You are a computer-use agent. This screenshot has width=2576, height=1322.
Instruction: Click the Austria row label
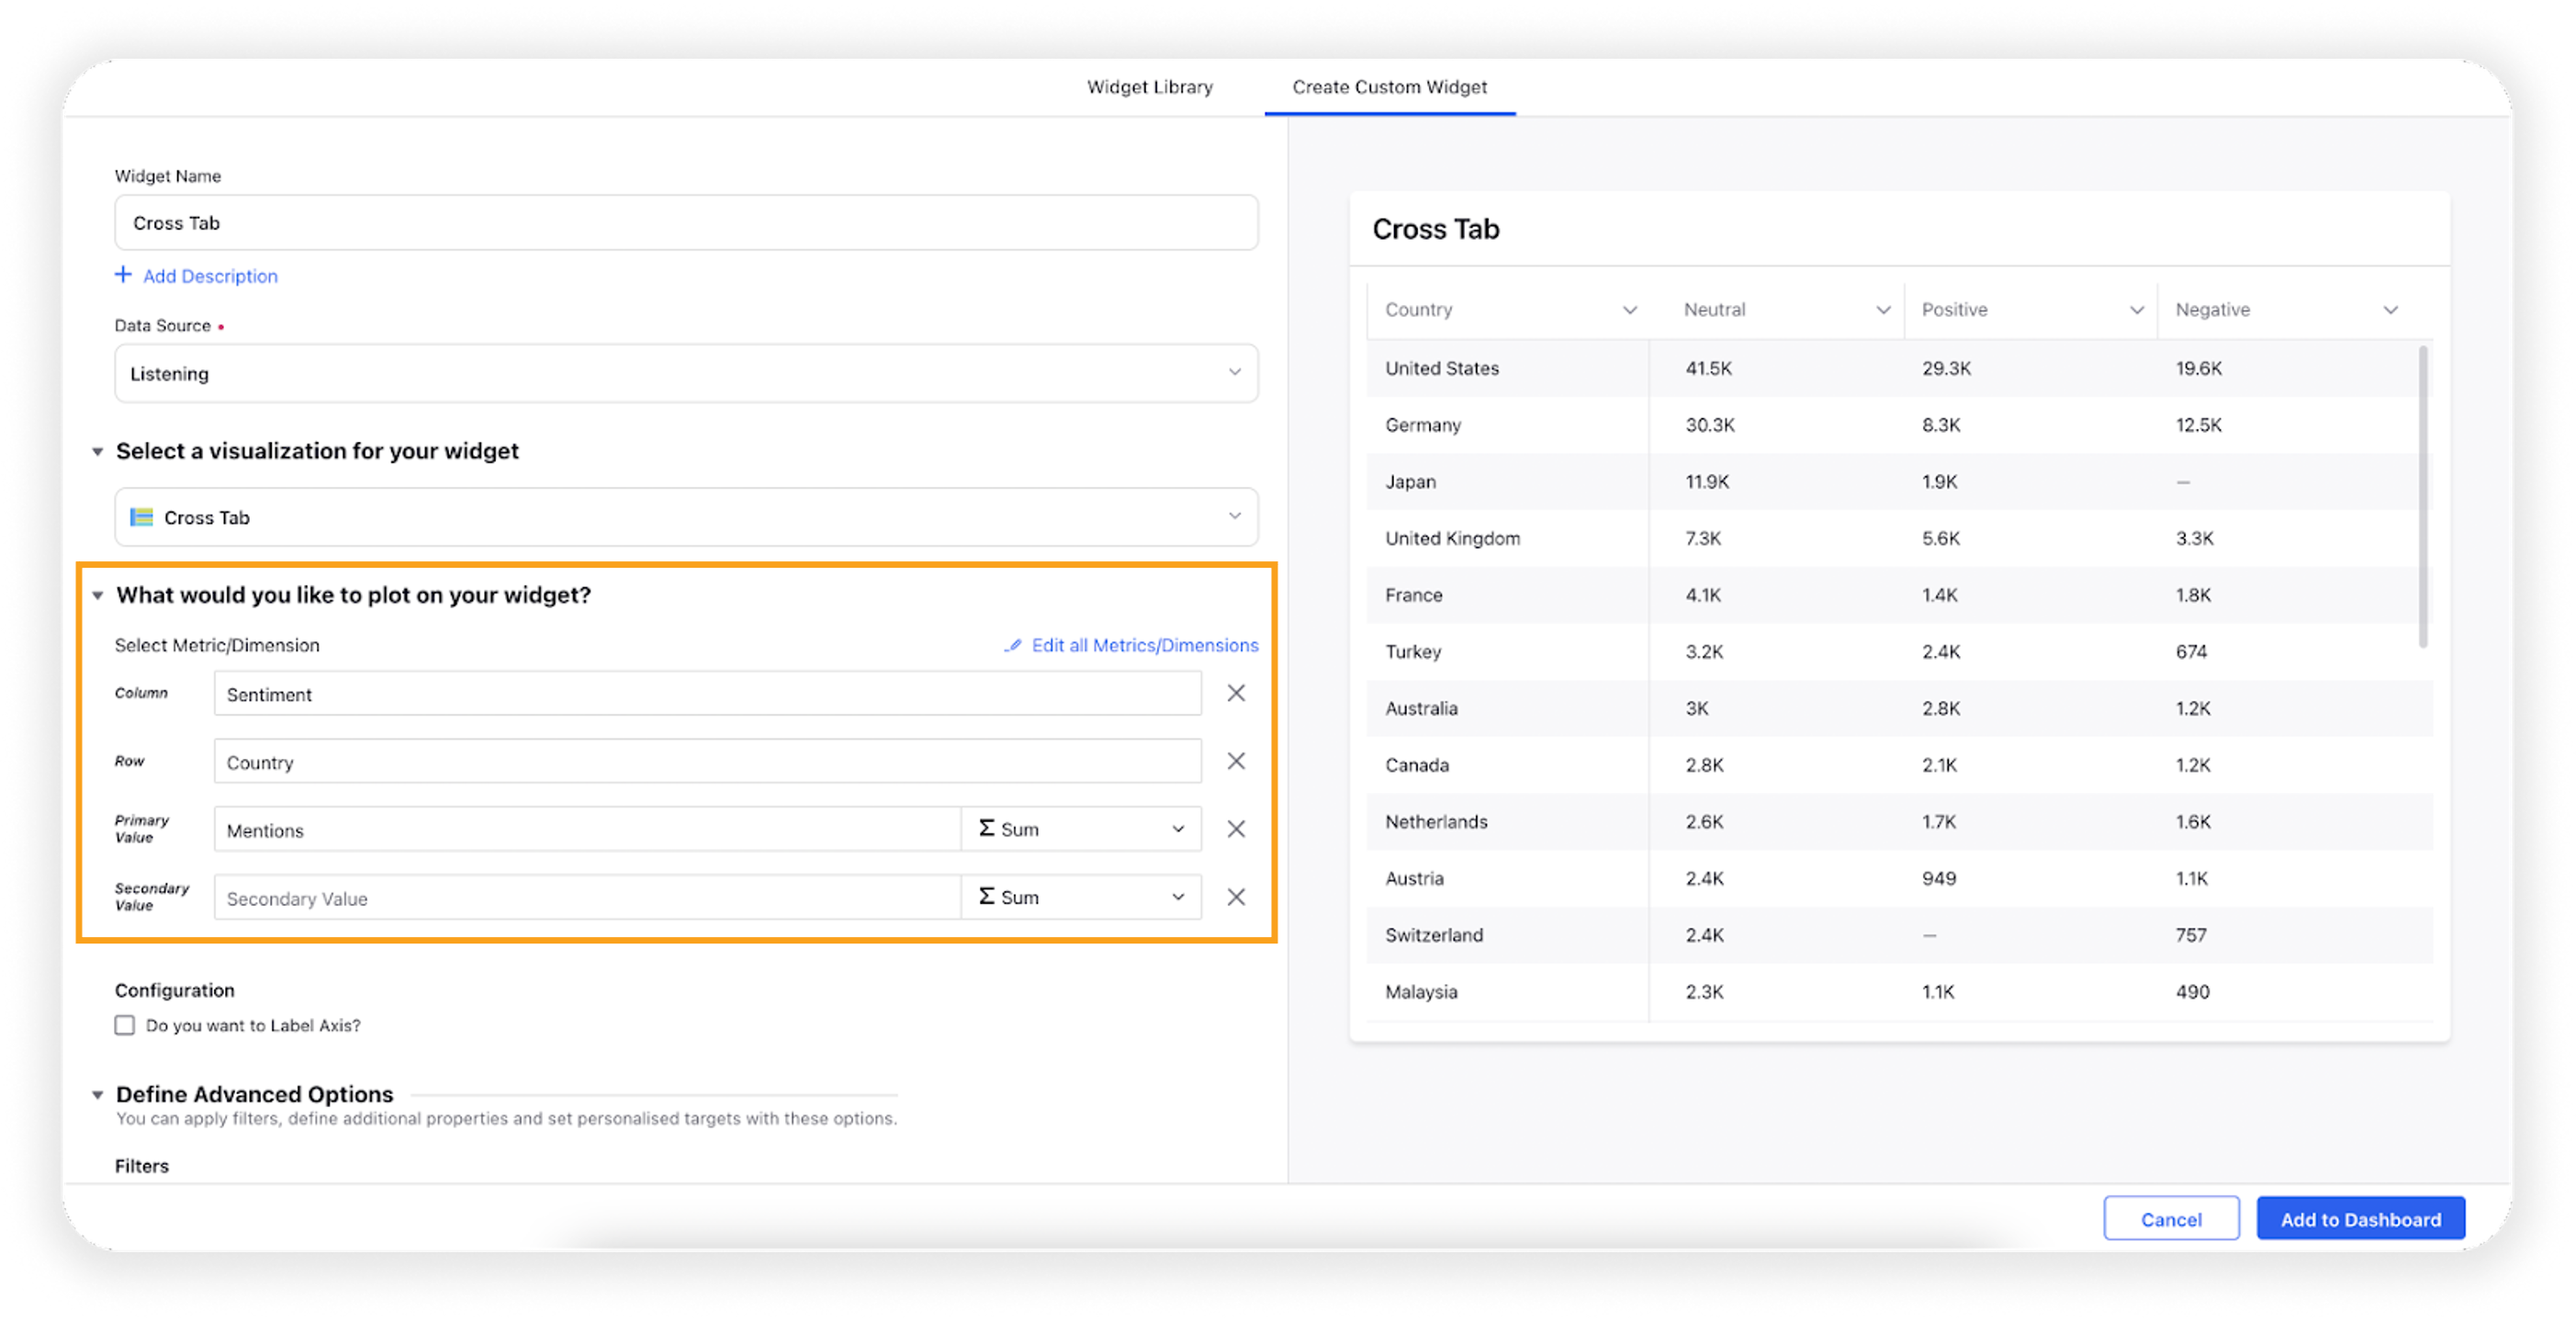coord(1414,878)
